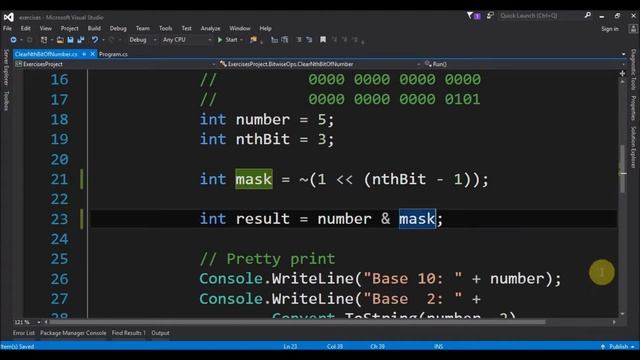Open the Solution Configurations Debug dropdown

[142, 40]
